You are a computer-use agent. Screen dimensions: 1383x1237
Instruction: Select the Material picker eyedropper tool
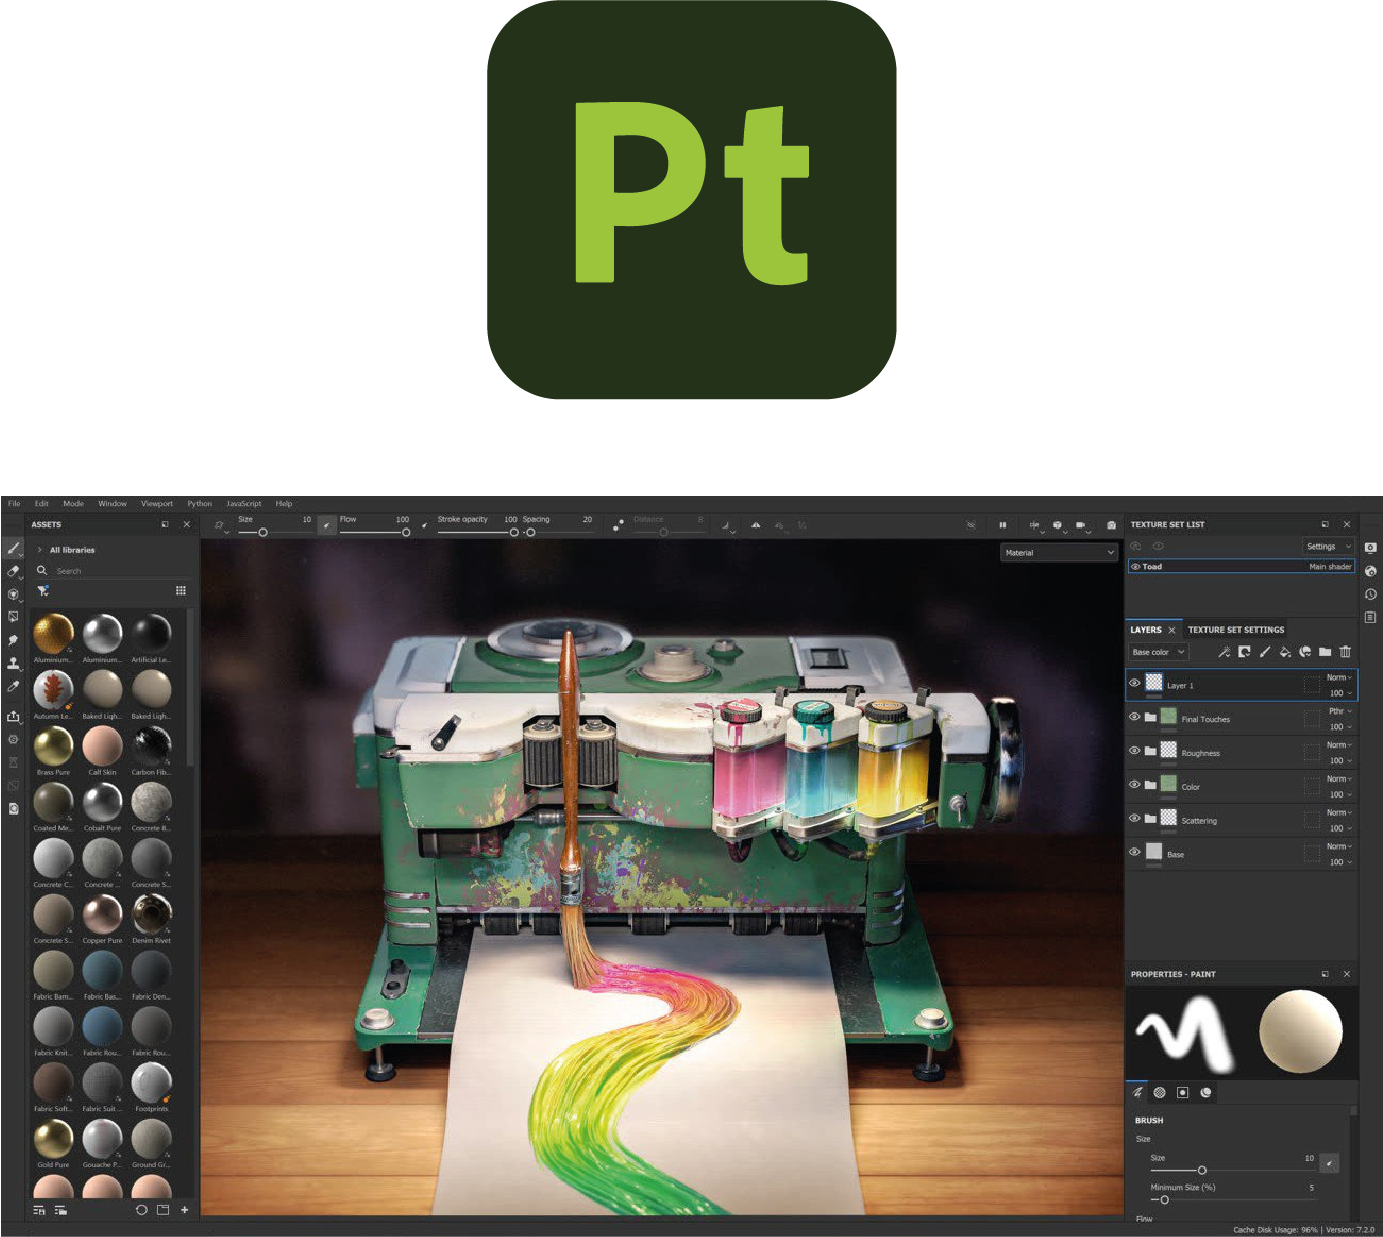pos(13,687)
